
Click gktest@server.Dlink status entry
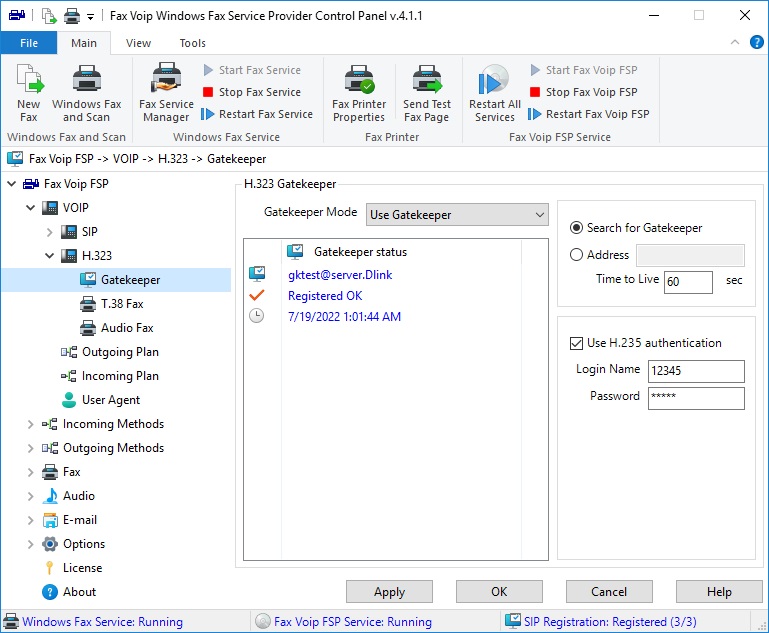[340, 275]
